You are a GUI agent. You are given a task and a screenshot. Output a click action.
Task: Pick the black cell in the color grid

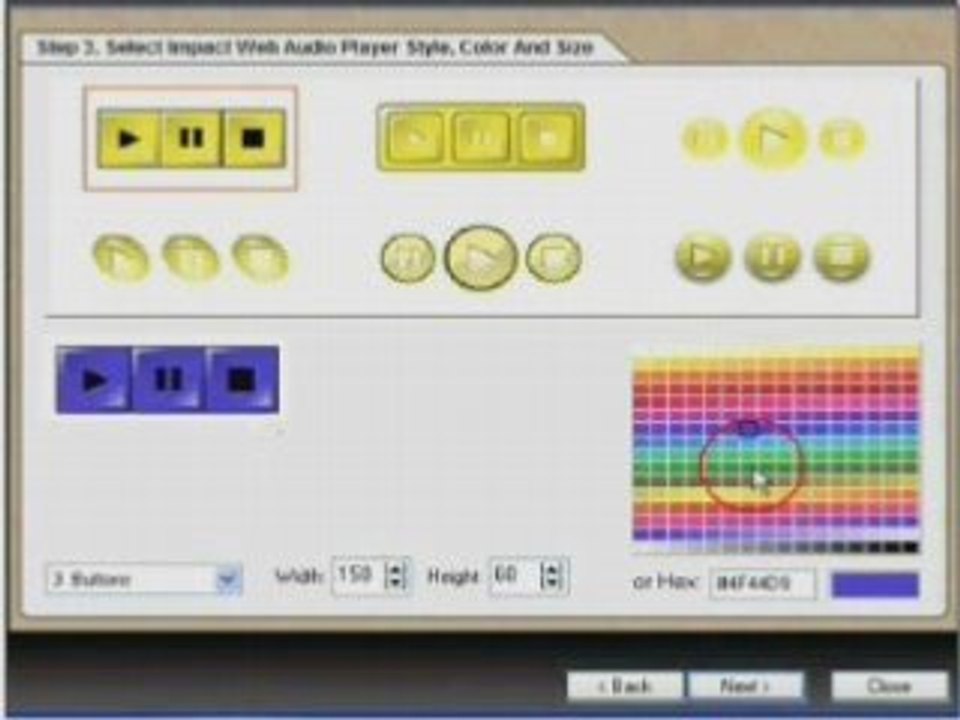(x=912, y=547)
